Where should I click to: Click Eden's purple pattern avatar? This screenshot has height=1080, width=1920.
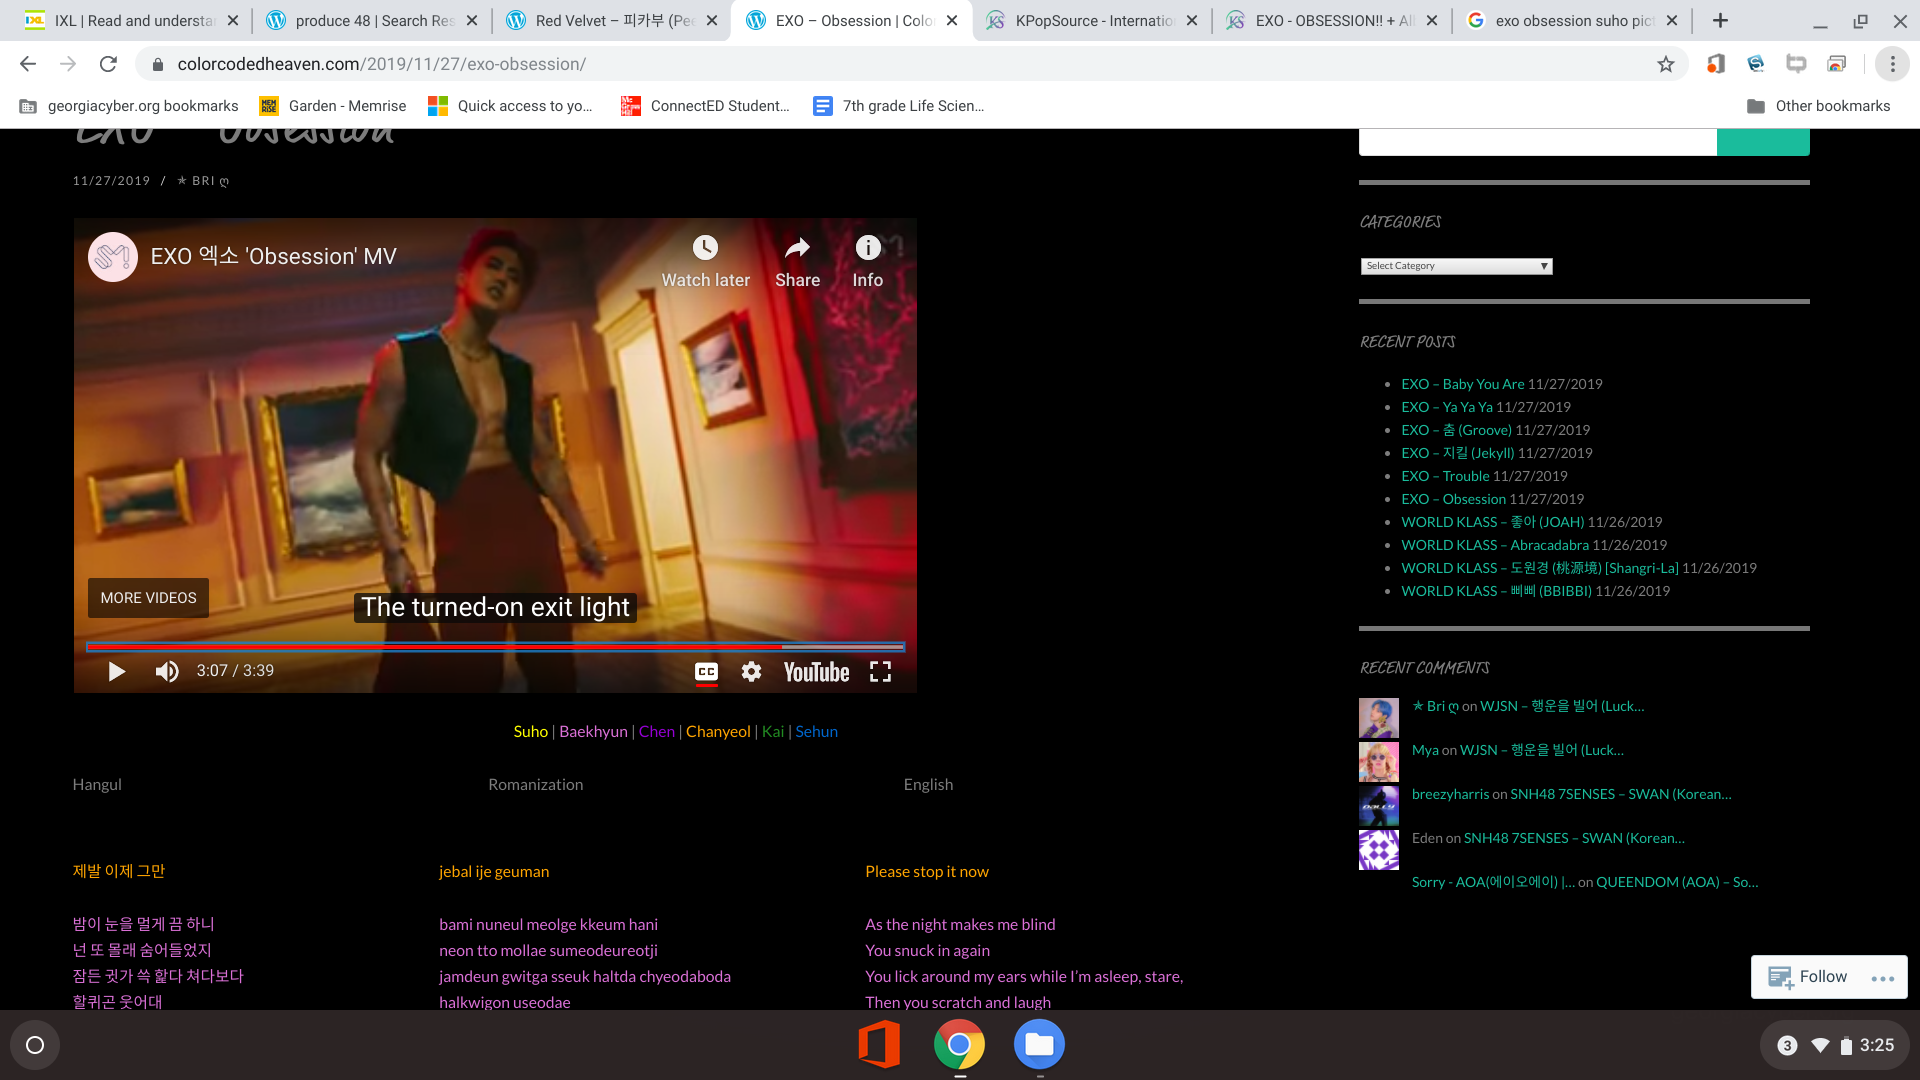point(1379,850)
